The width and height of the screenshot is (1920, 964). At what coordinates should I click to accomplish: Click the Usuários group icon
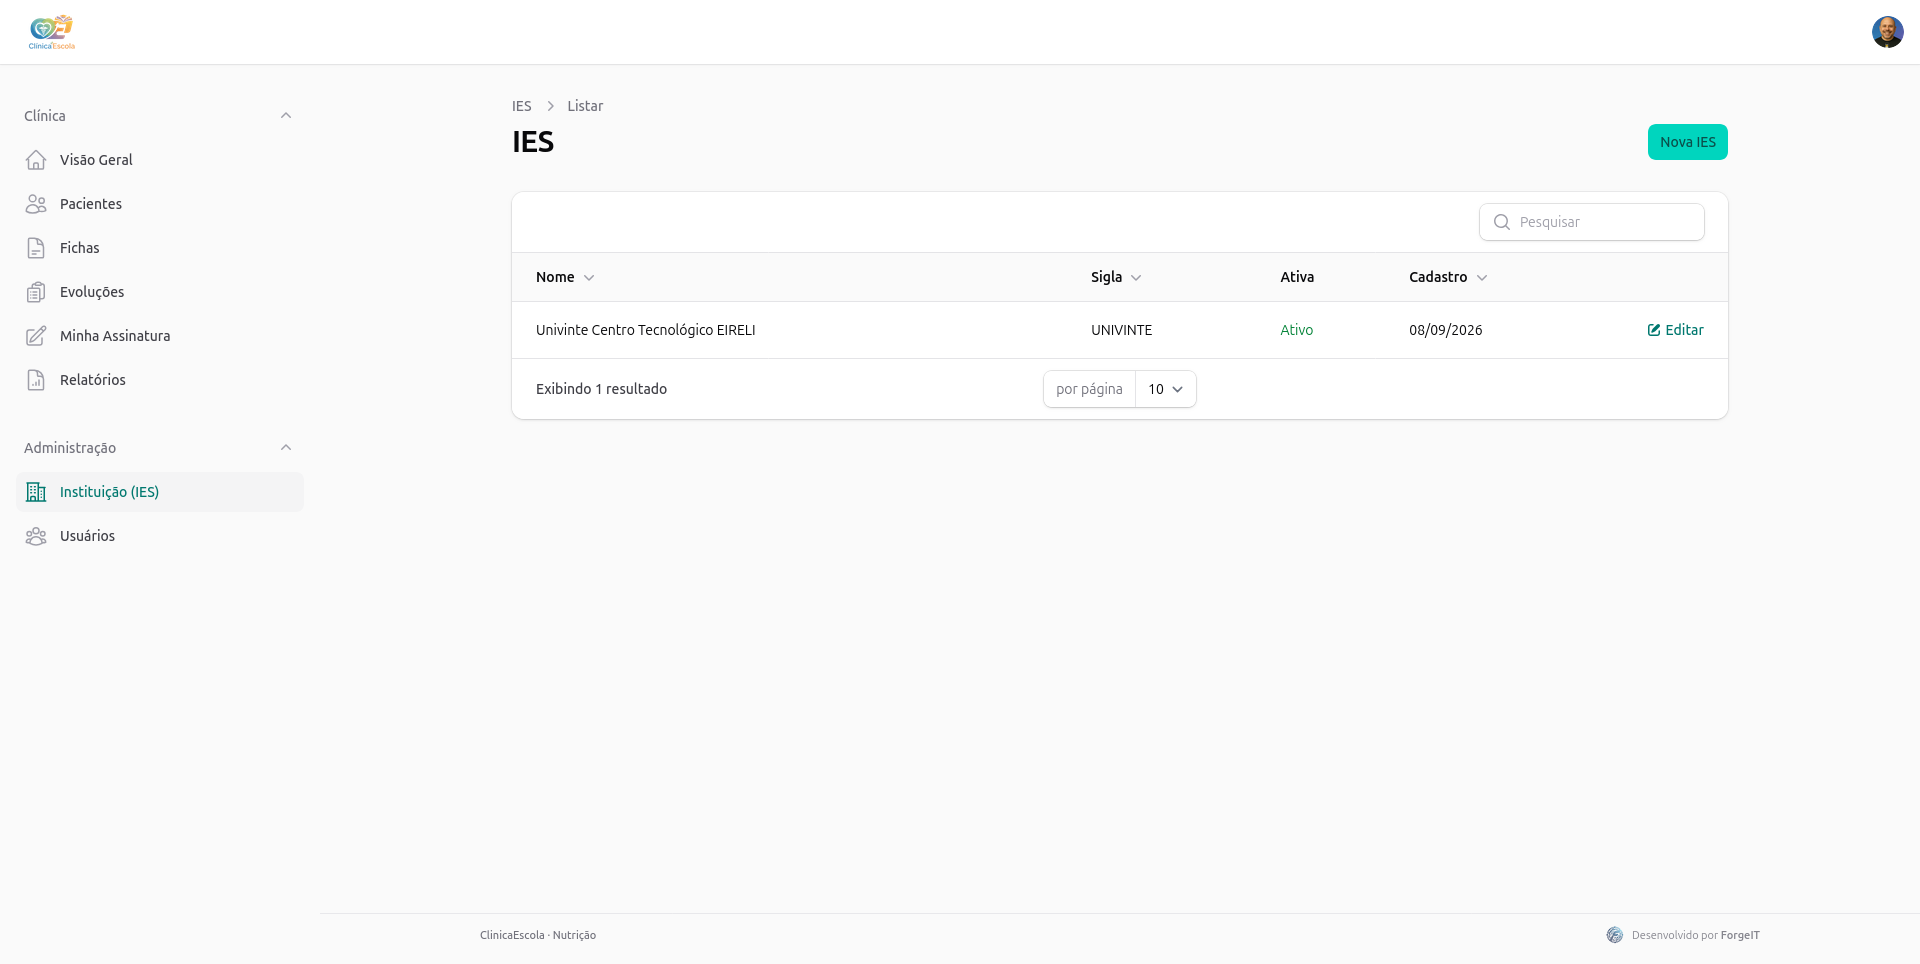click(x=36, y=536)
